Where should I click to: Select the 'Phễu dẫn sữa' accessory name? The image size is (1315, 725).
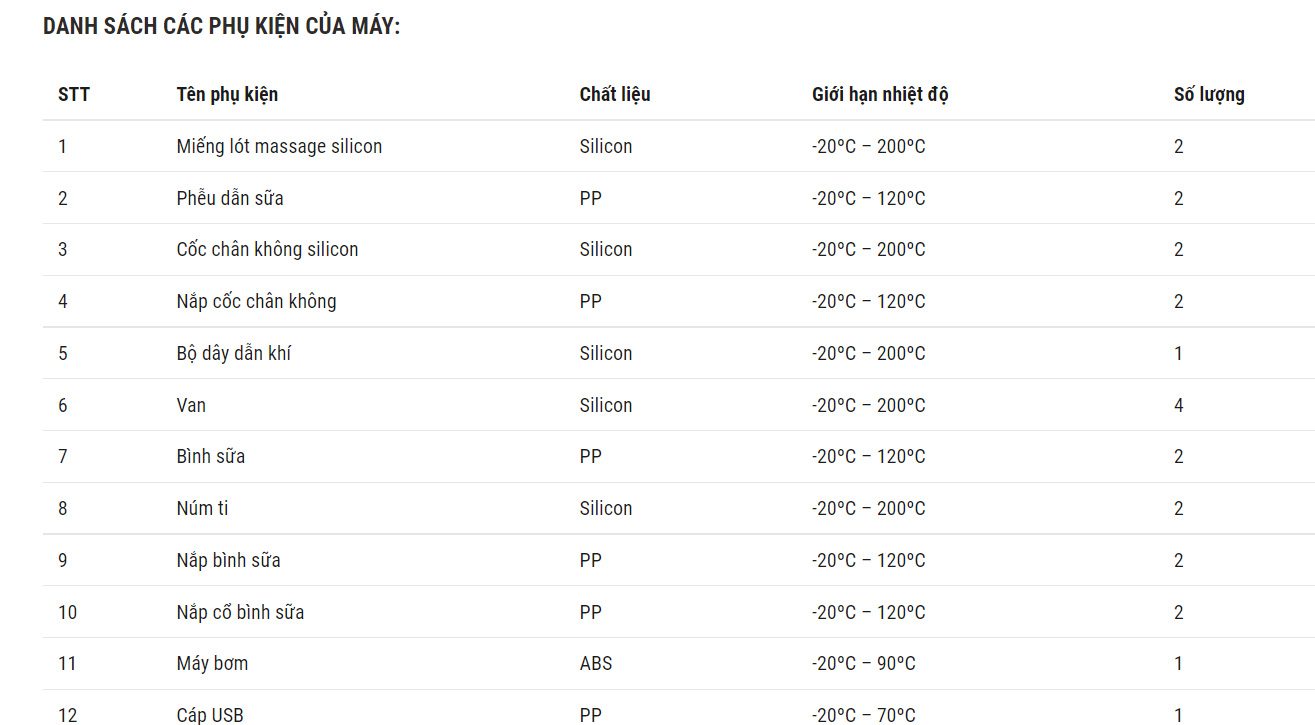(x=230, y=199)
